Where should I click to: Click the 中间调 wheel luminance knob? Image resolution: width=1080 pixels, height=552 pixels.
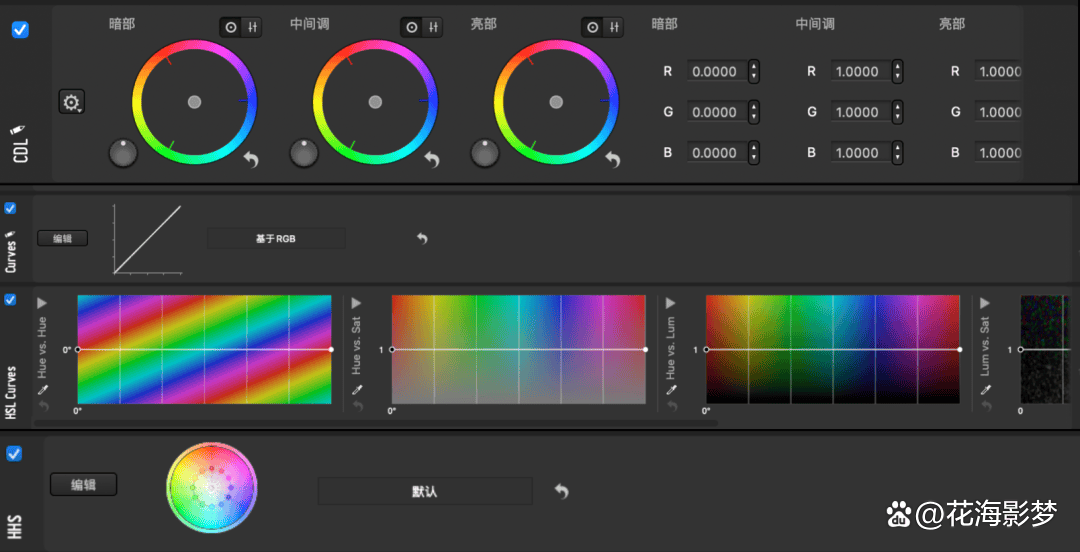303,153
